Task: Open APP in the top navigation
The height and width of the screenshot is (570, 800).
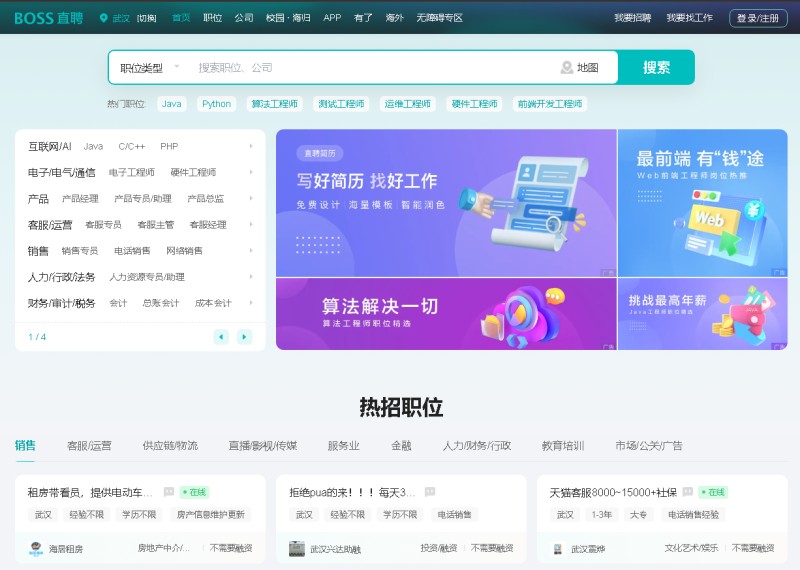Action: coord(332,18)
